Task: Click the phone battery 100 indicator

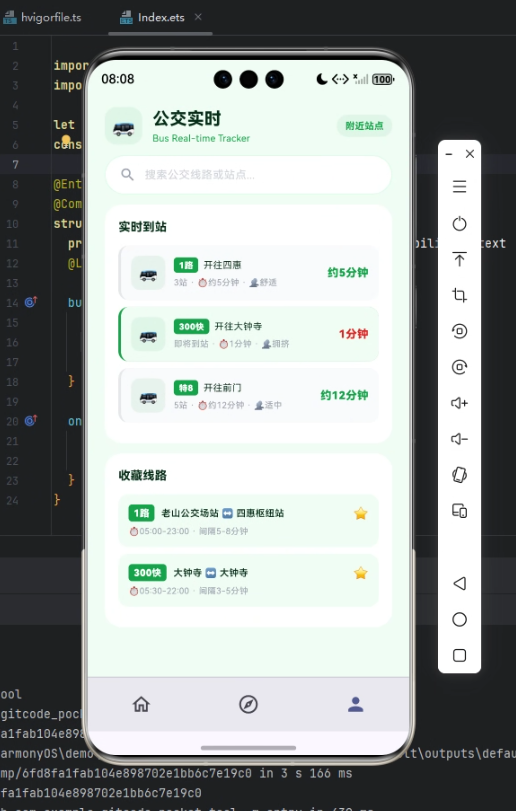Action: [383, 79]
